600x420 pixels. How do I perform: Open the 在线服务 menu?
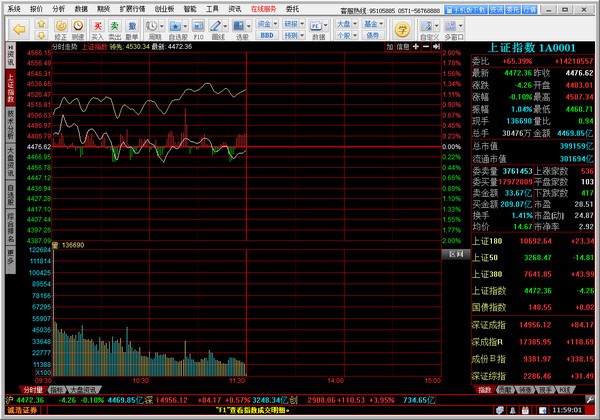click(x=262, y=6)
